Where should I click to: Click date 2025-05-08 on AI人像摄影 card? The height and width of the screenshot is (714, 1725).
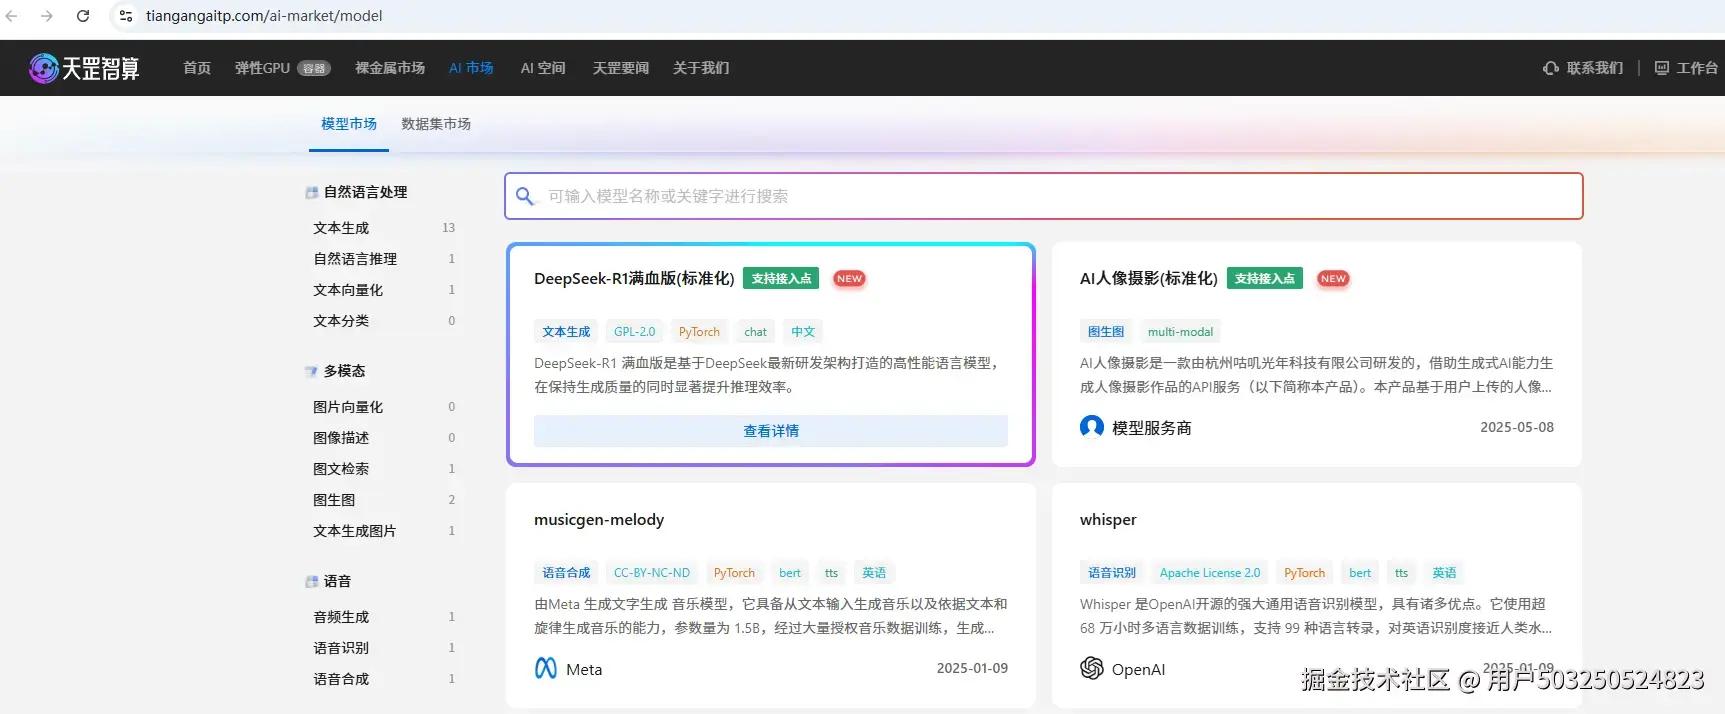coord(1517,427)
